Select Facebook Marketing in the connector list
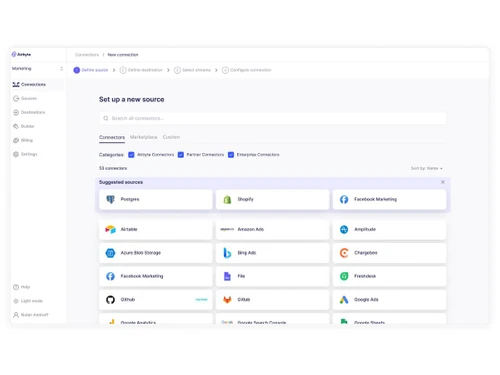The image size is (500, 375). (156, 276)
